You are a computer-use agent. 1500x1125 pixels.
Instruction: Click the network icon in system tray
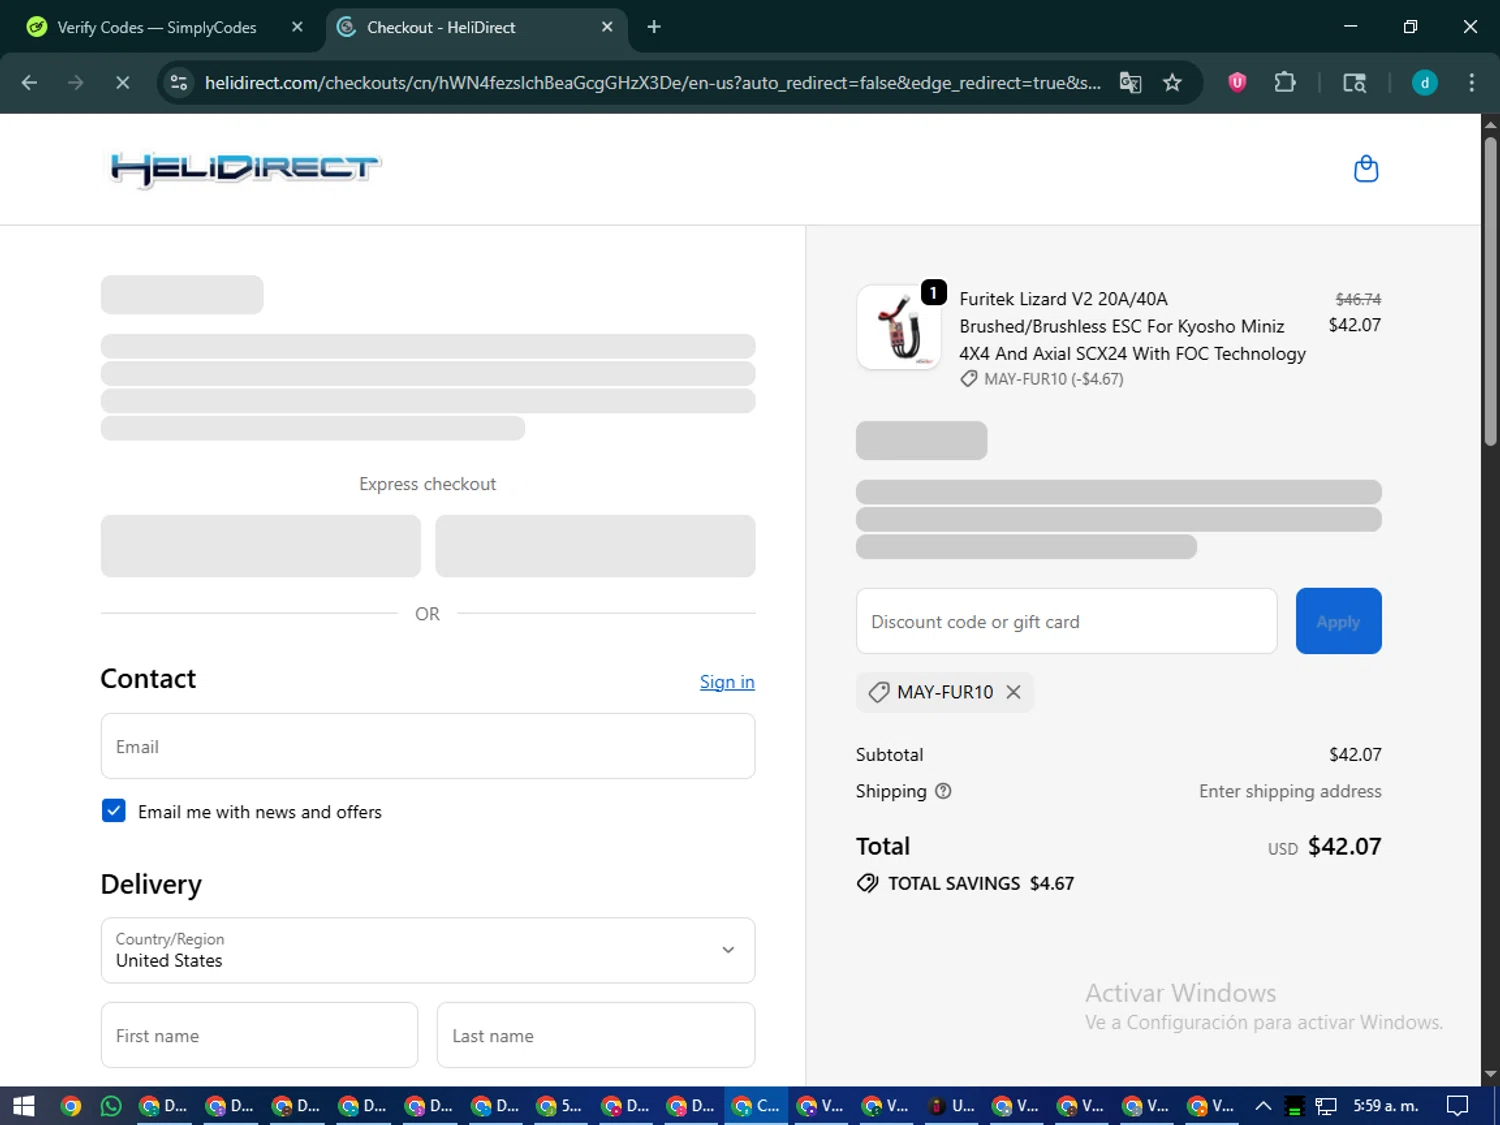tap(1326, 1106)
